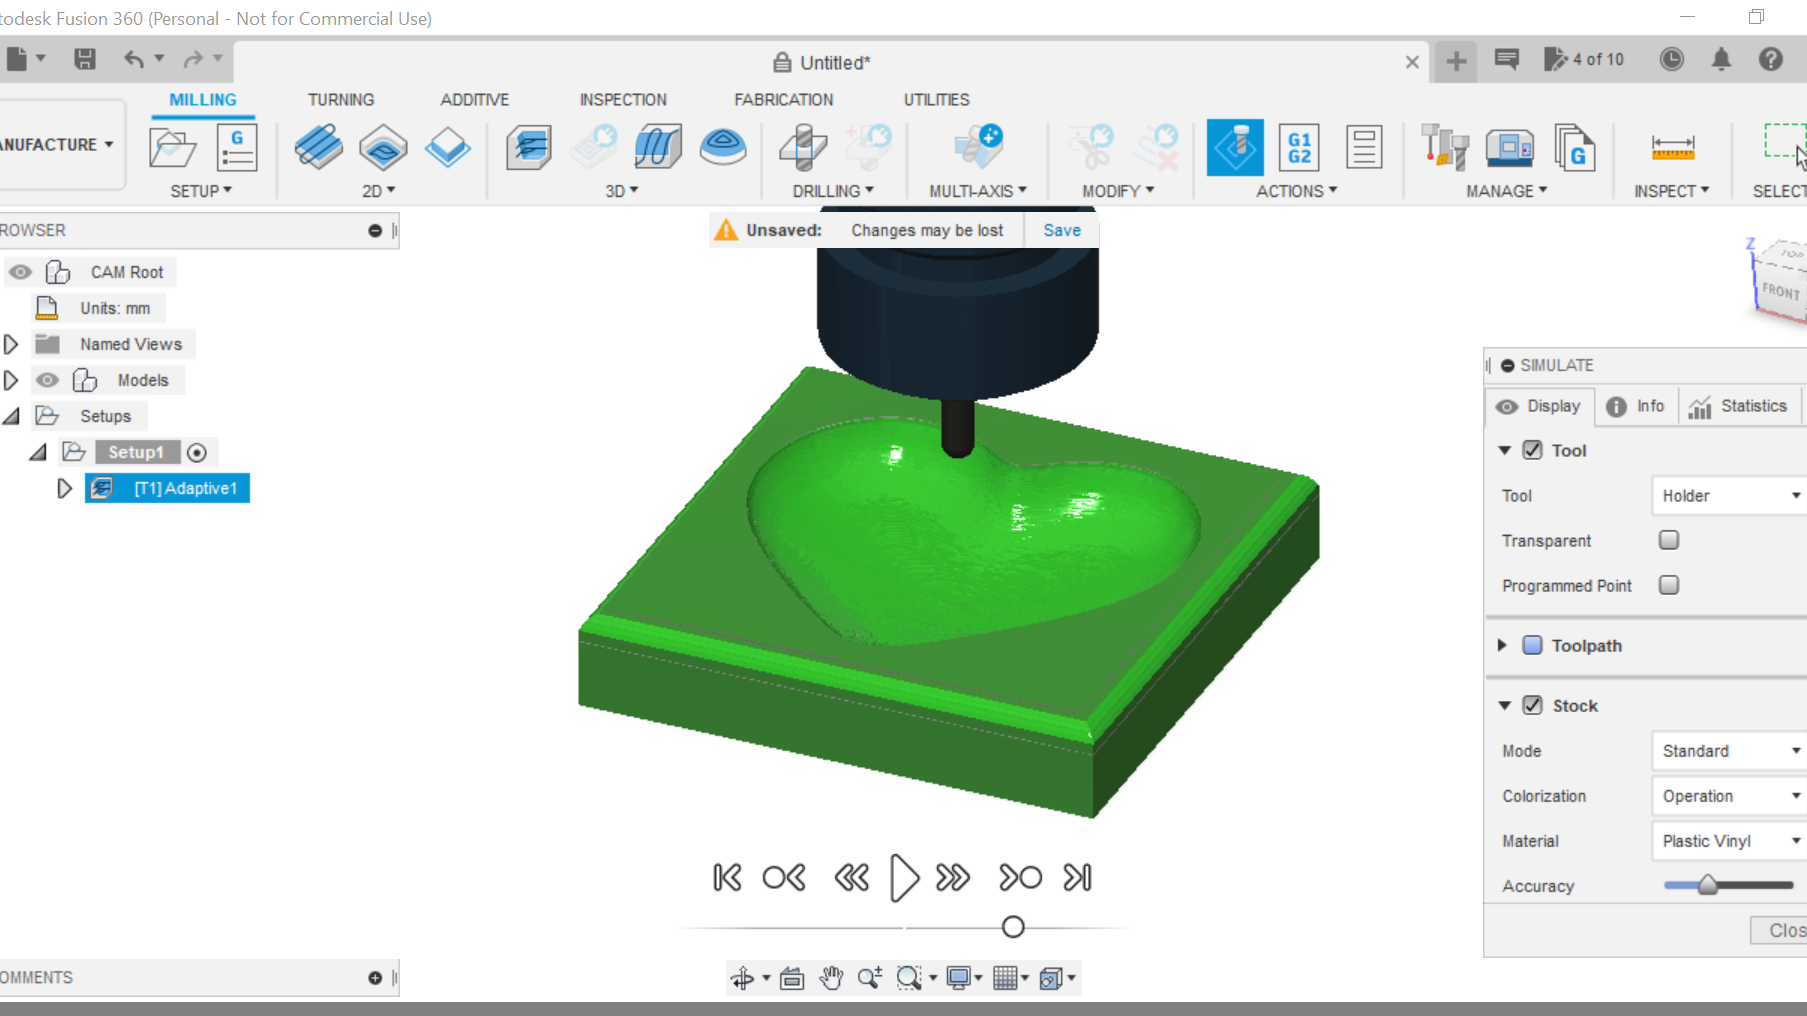Select the 2D Face milling tool

[x=447, y=147]
